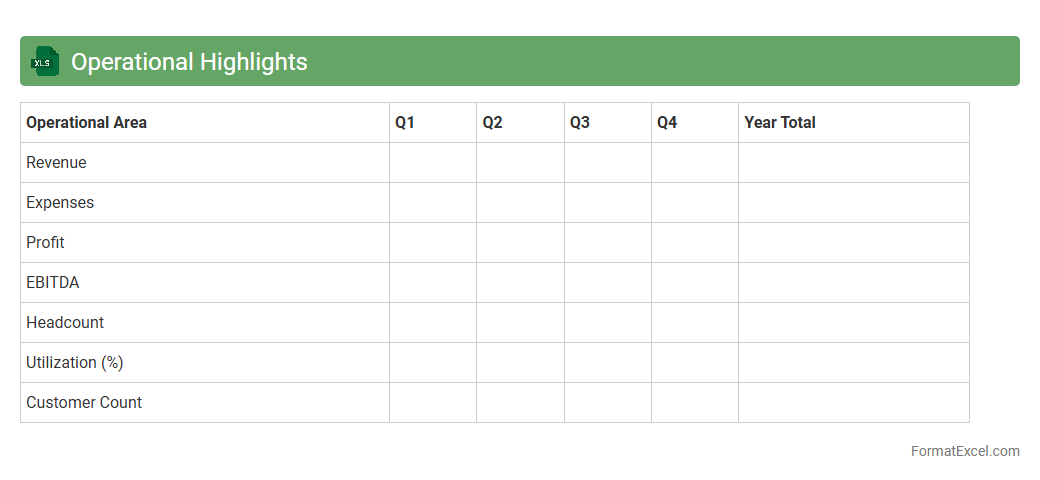Click the Operational Highlights title

(x=189, y=62)
